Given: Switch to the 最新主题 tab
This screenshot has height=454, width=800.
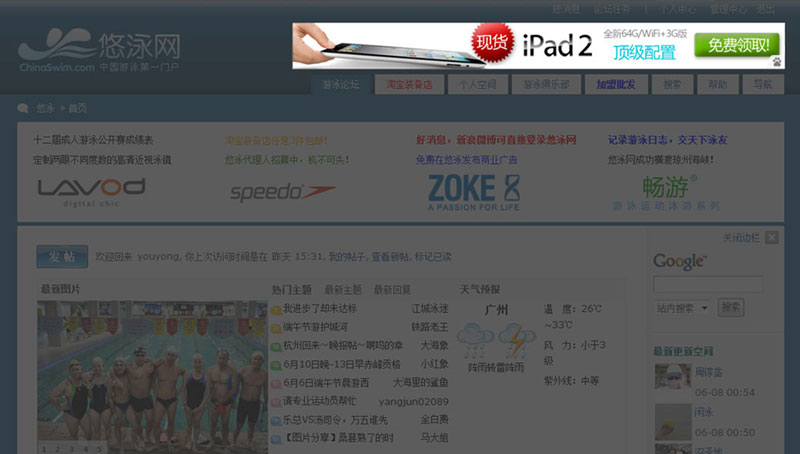Looking at the screenshot, I should click(343, 290).
